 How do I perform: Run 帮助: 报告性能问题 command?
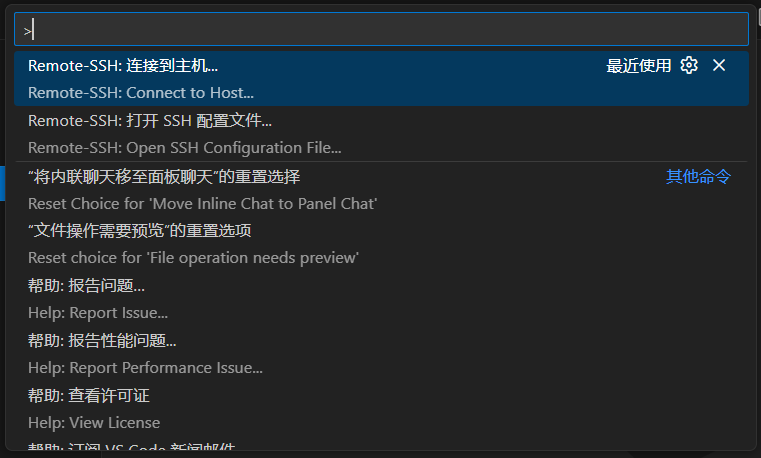pyautogui.click(x=102, y=341)
